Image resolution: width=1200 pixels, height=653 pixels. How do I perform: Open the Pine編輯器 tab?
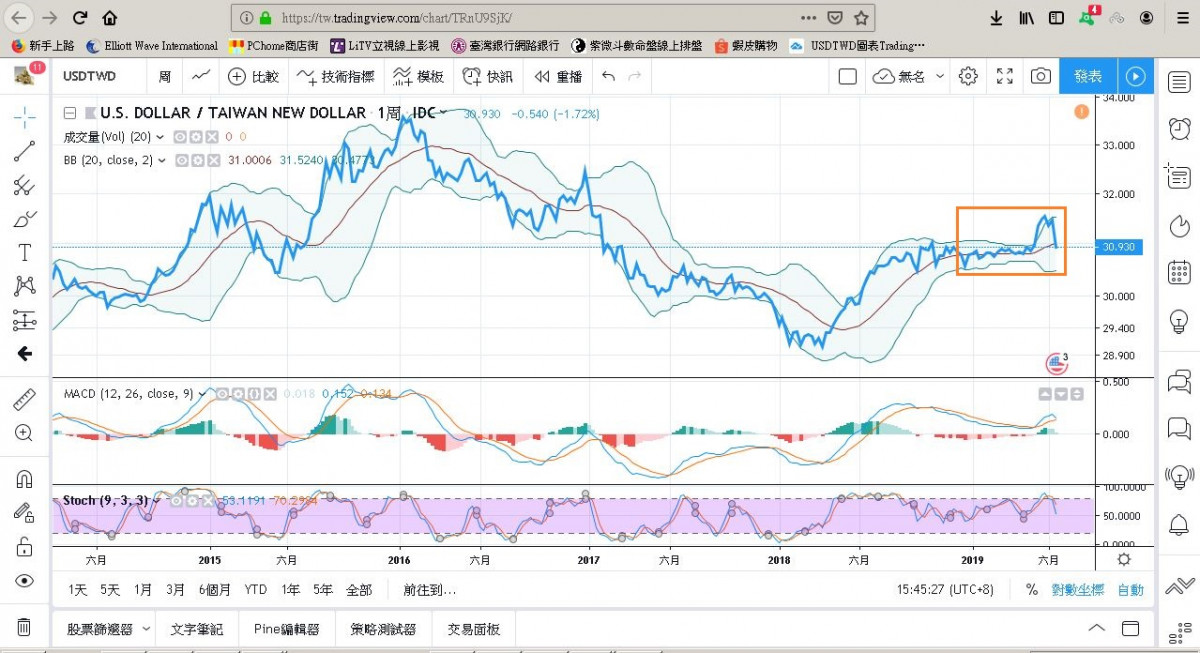[286, 629]
